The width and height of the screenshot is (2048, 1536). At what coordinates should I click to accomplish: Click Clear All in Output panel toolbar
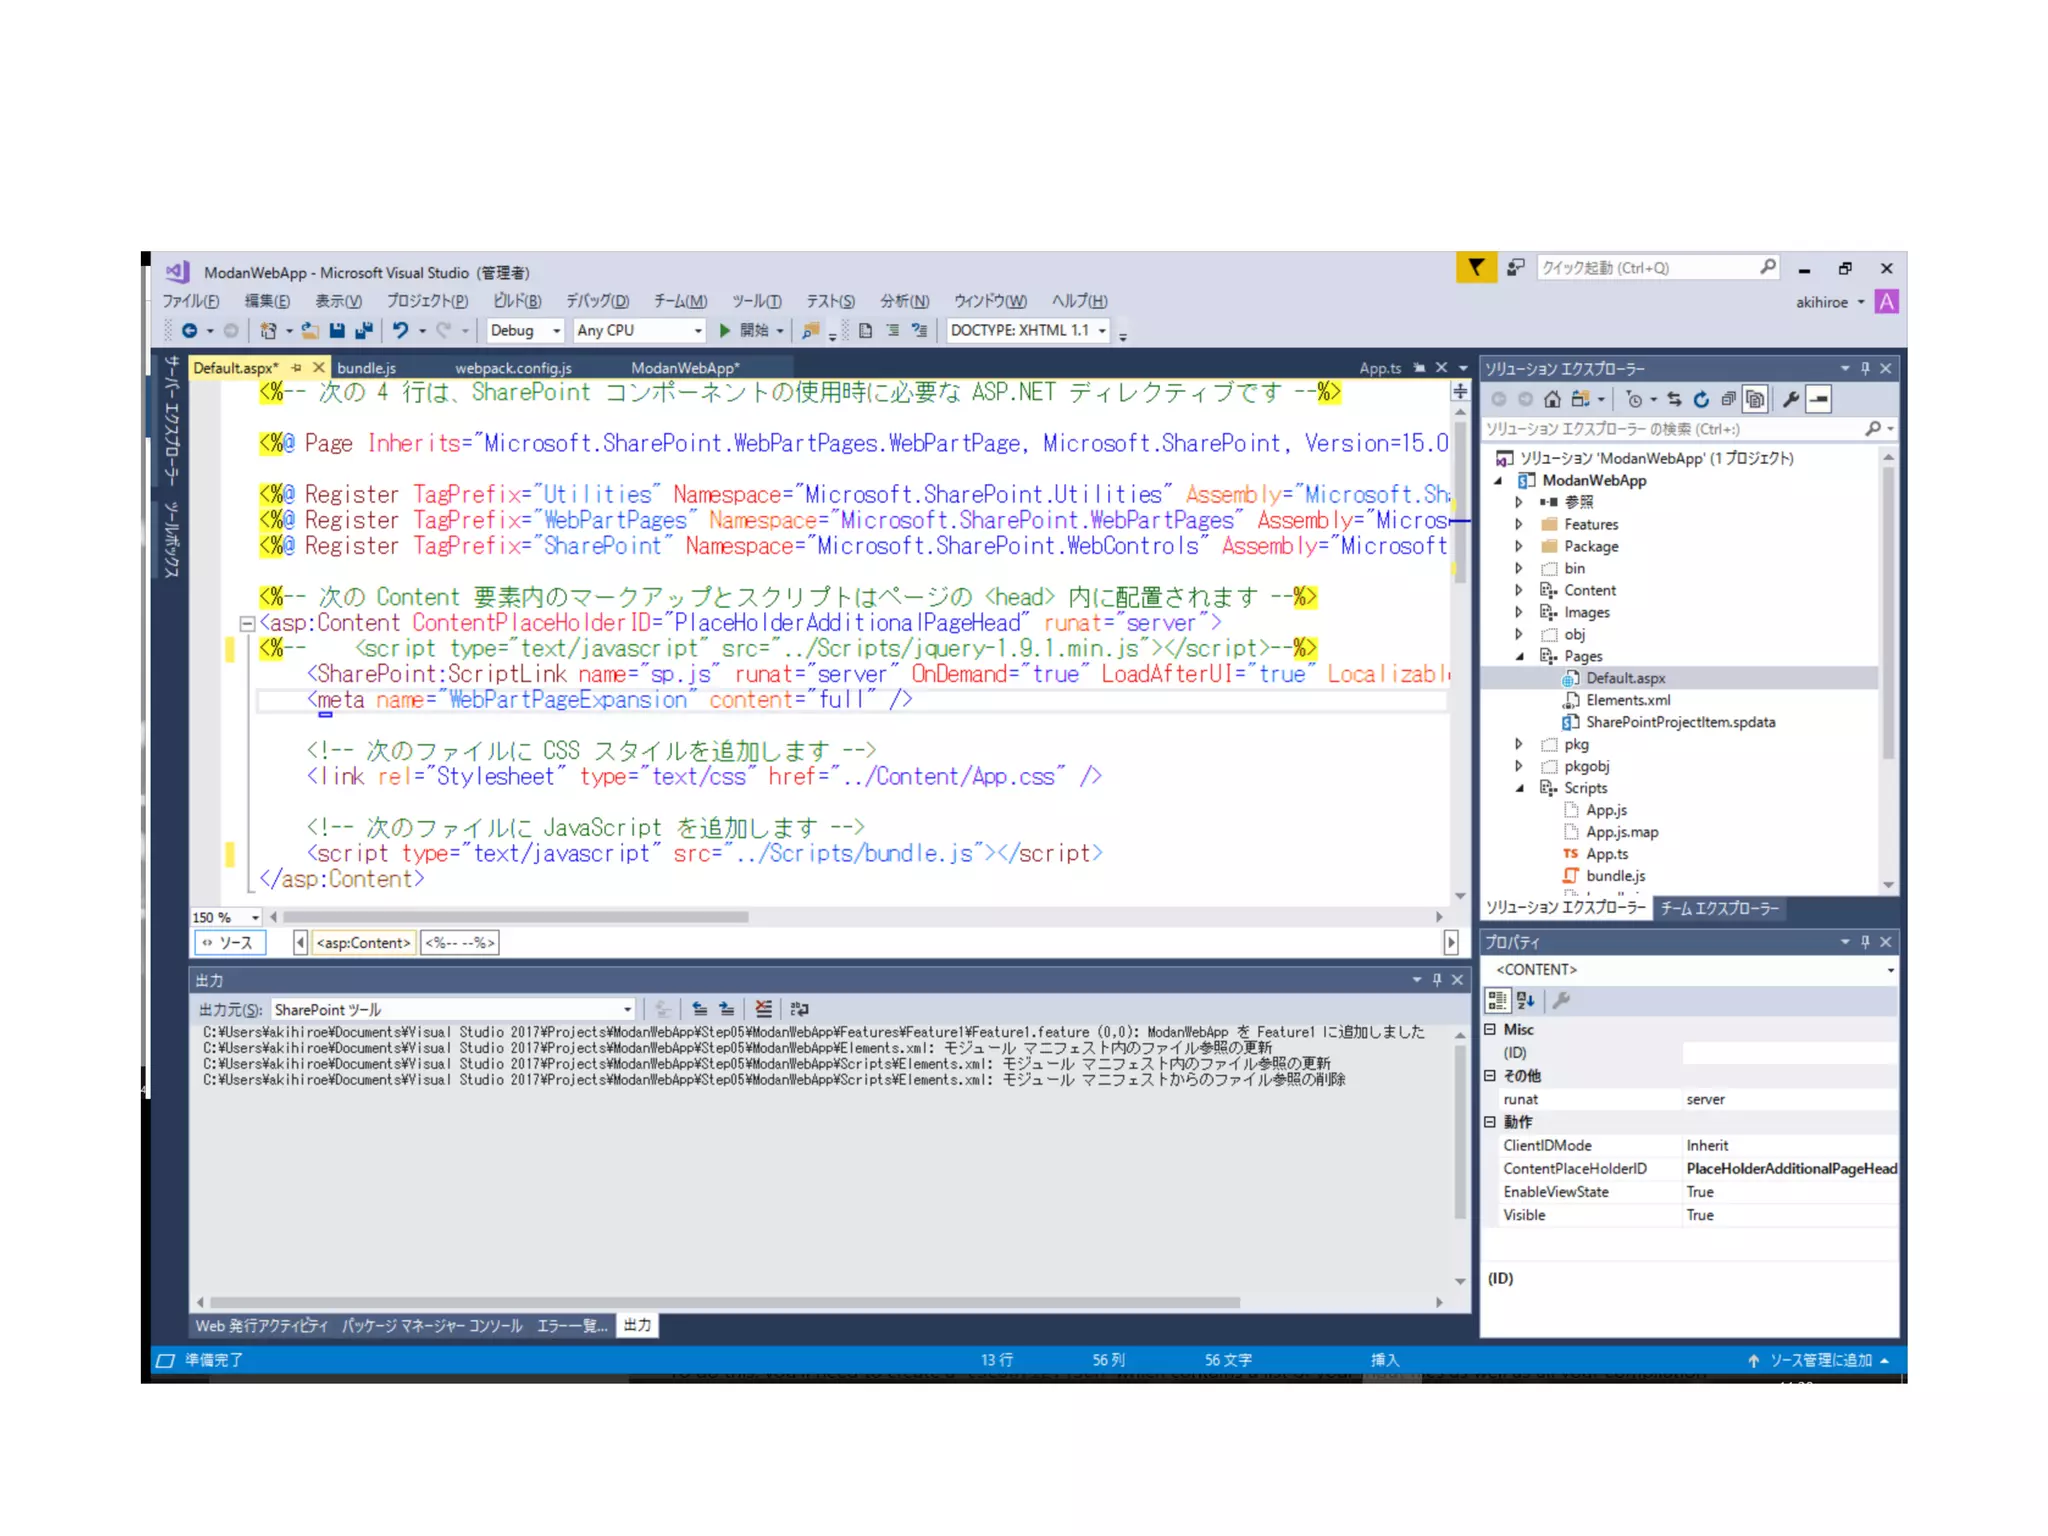click(763, 1009)
